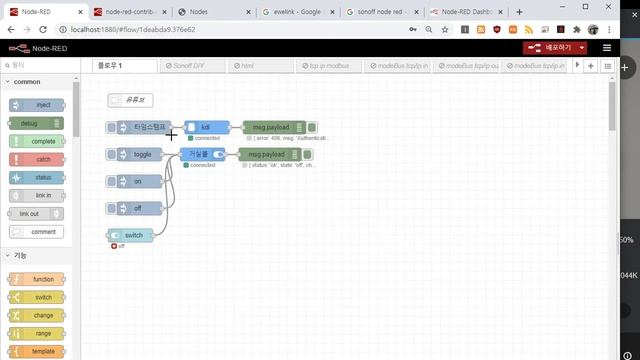
Task: Click the red shield extension icon
Action: pyautogui.click(x=497, y=29)
